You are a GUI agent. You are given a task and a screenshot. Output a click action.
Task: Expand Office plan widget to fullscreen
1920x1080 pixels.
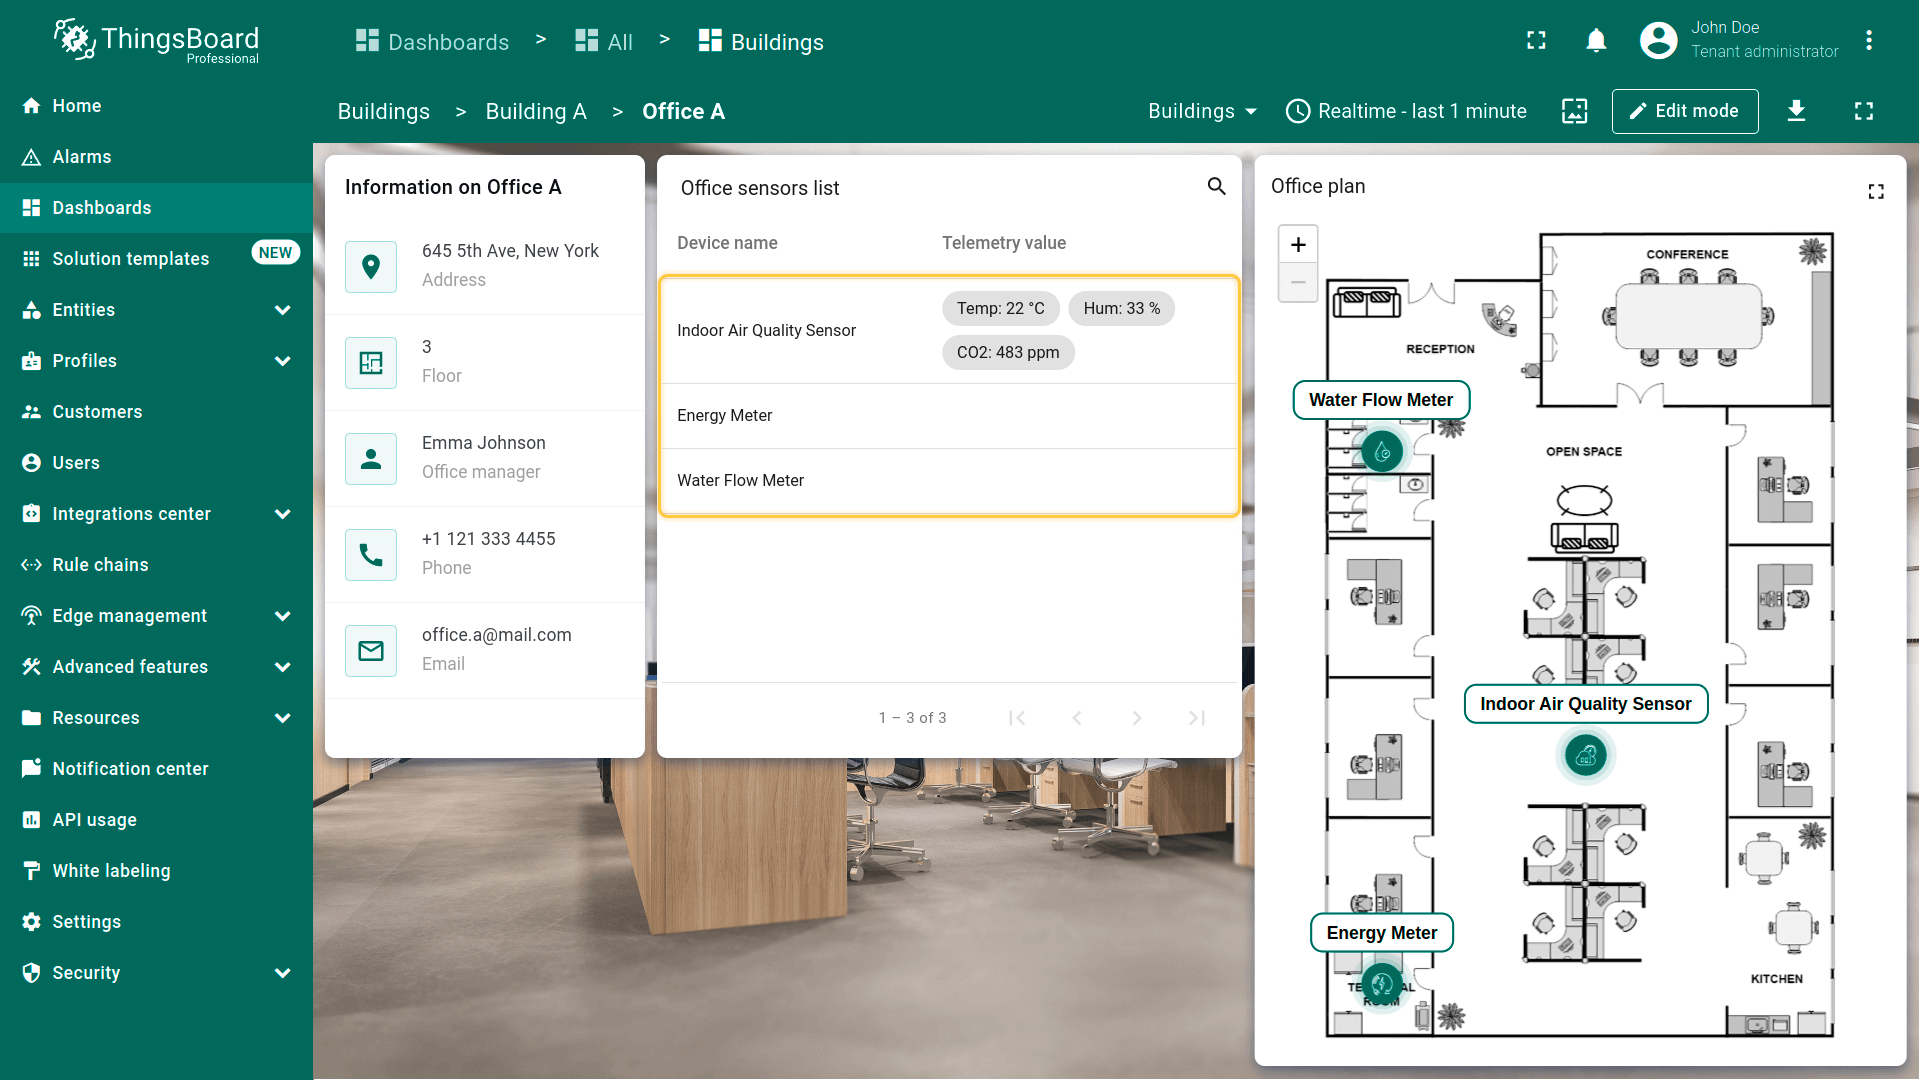click(x=1876, y=191)
